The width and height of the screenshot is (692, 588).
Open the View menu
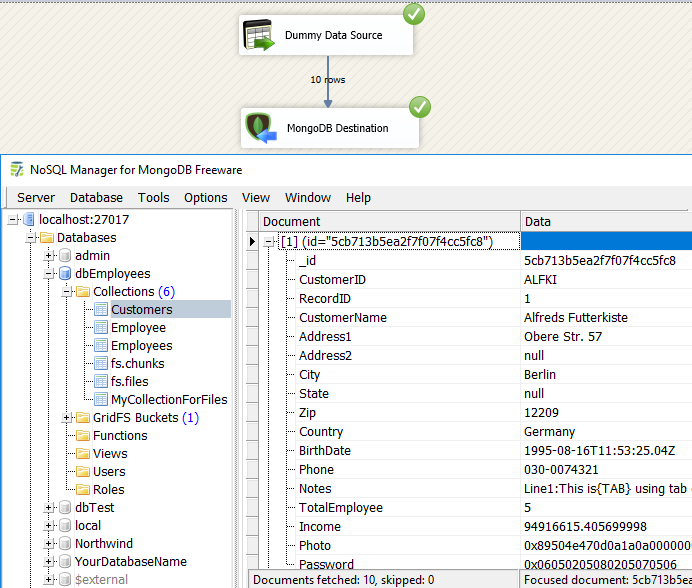pos(256,197)
